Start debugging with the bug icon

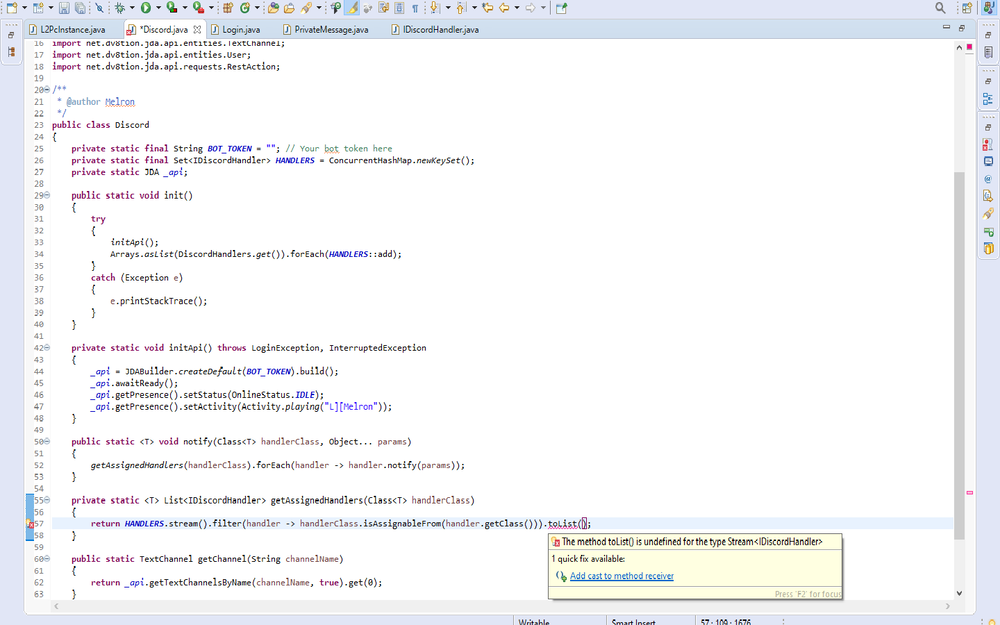tap(119, 8)
